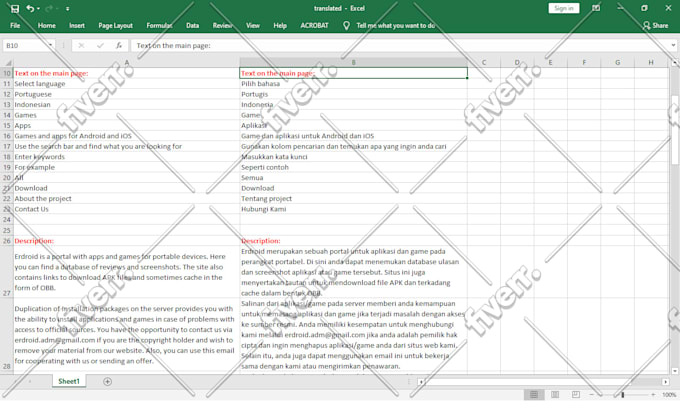Click the Share button

coord(655,25)
